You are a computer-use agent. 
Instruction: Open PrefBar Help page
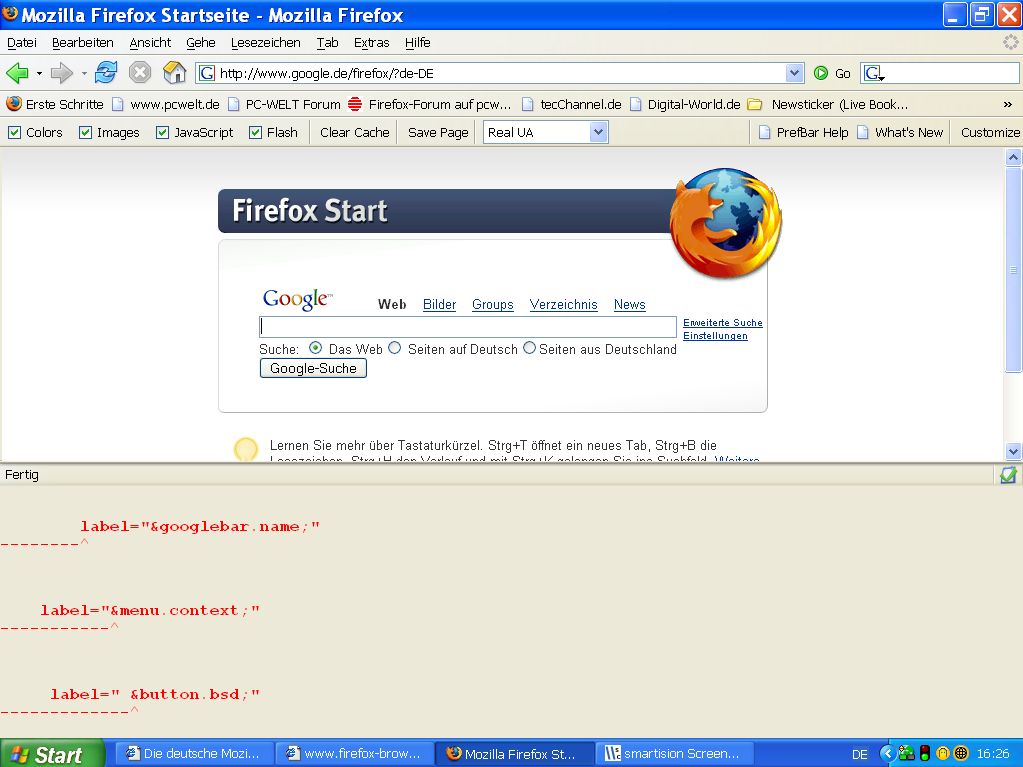(x=804, y=132)
